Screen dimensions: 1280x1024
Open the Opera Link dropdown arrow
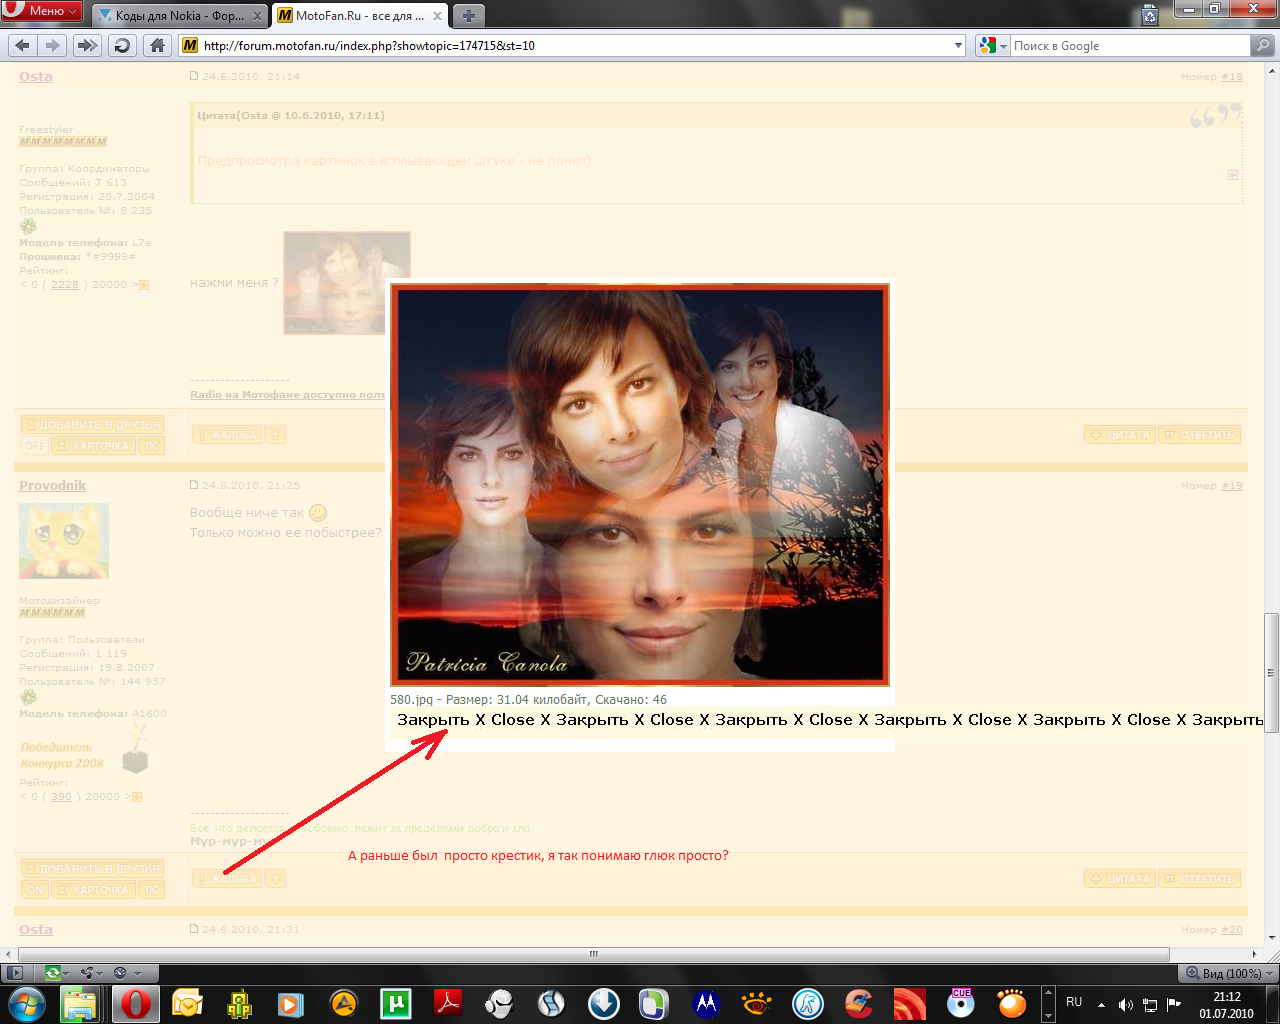(65, 973)
